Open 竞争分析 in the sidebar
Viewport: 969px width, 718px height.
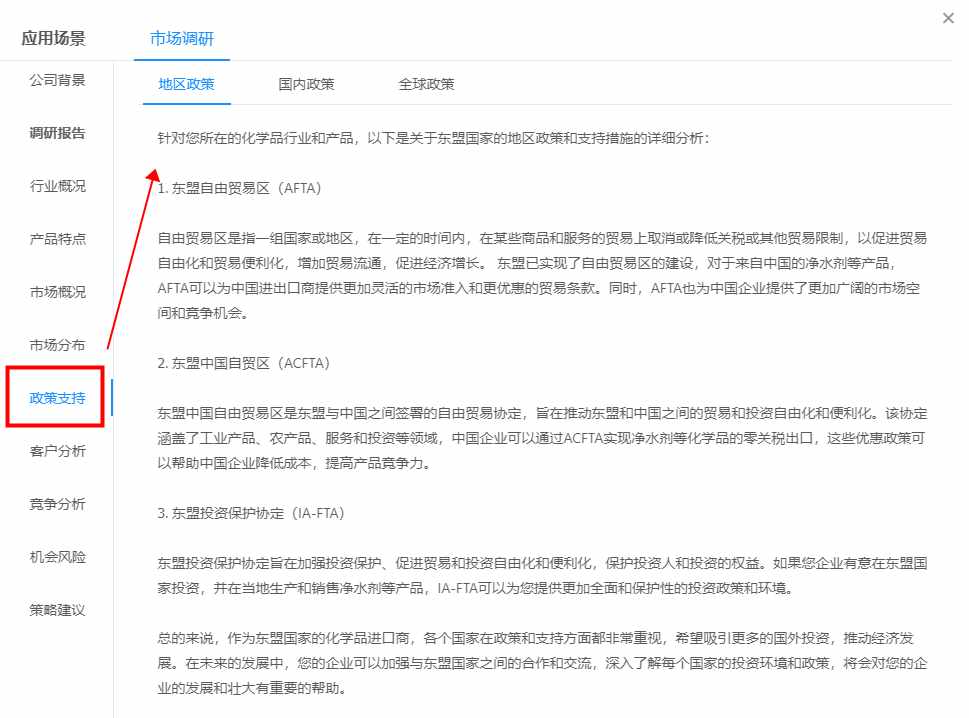click(x=57, y=504)
